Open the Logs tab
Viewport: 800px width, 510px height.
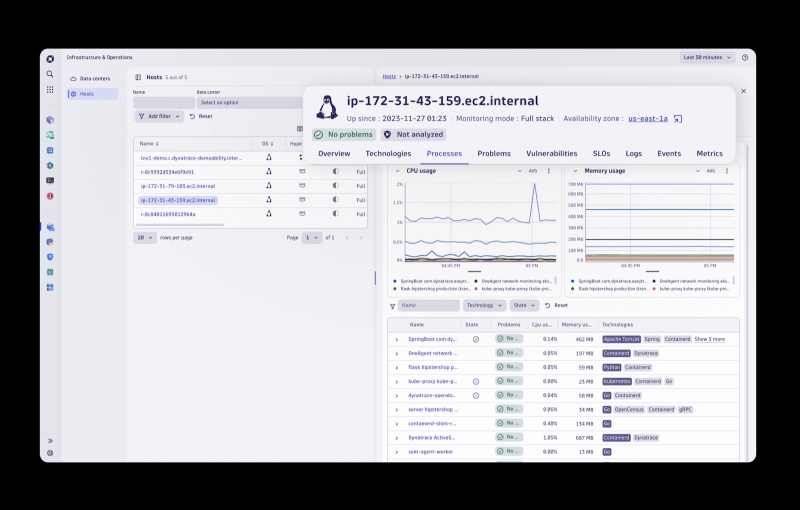[633, 154]
